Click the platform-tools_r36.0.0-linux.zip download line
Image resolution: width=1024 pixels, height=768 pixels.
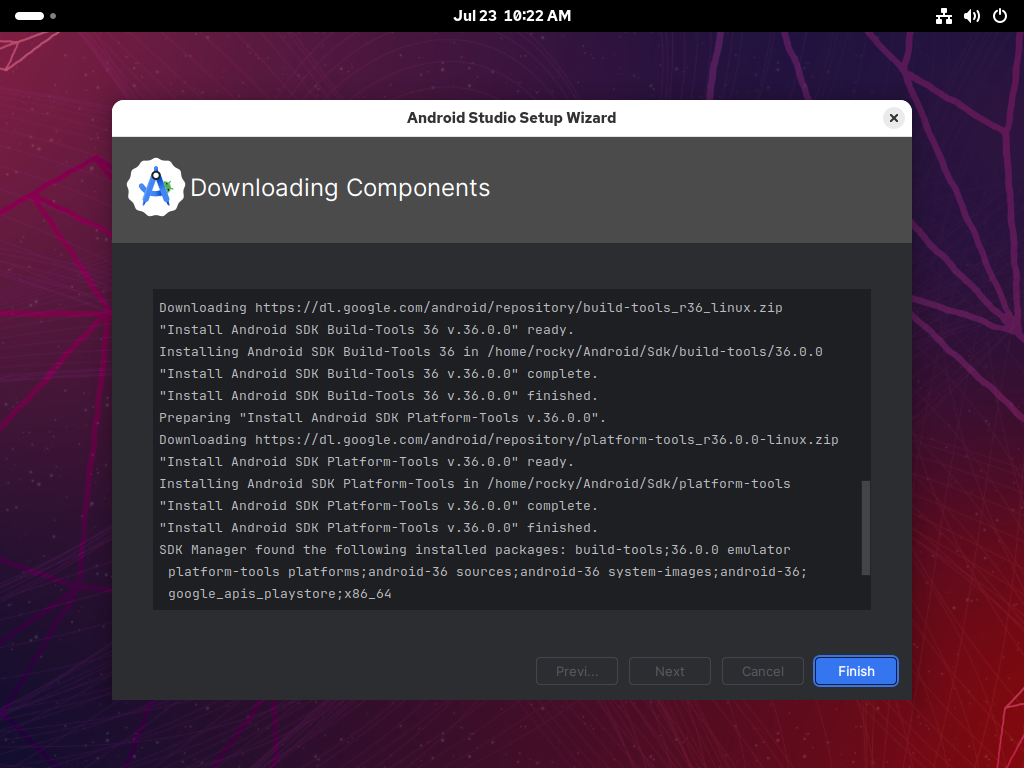[x=499, y=440]
